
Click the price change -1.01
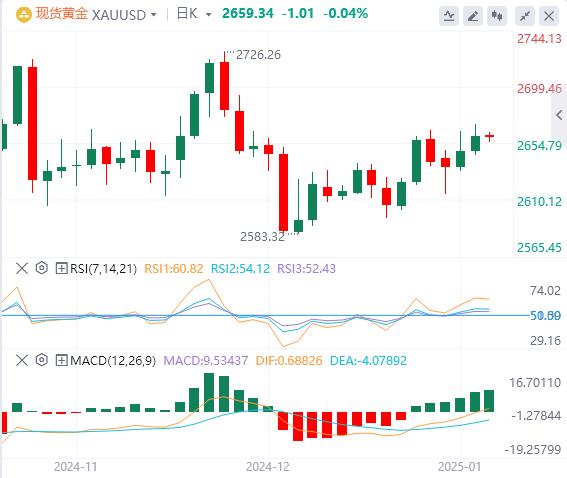click(298, 13)
